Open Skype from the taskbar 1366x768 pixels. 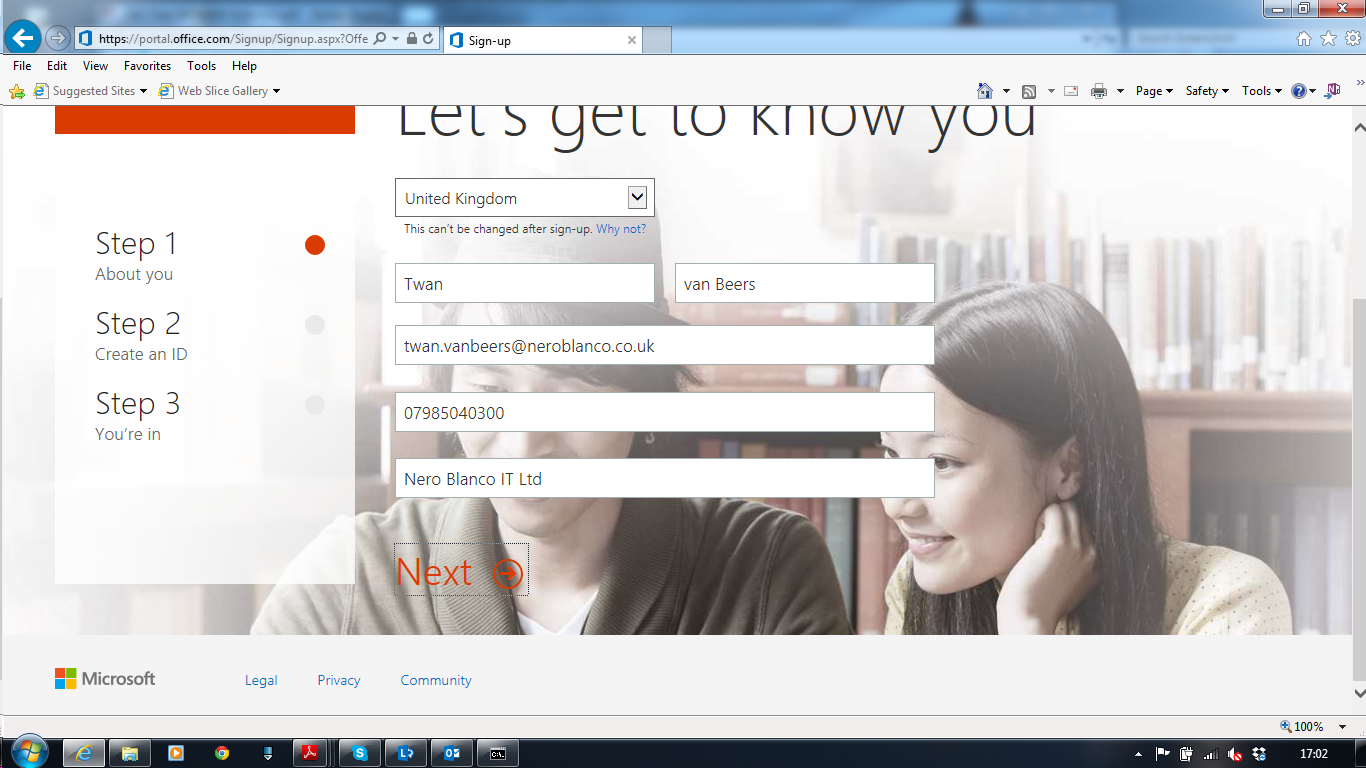[360, 753]
